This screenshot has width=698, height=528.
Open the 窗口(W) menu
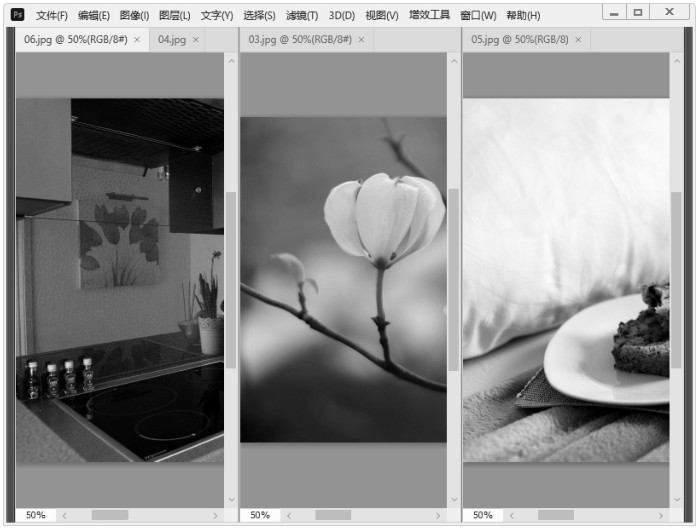[x=478, y=16]
